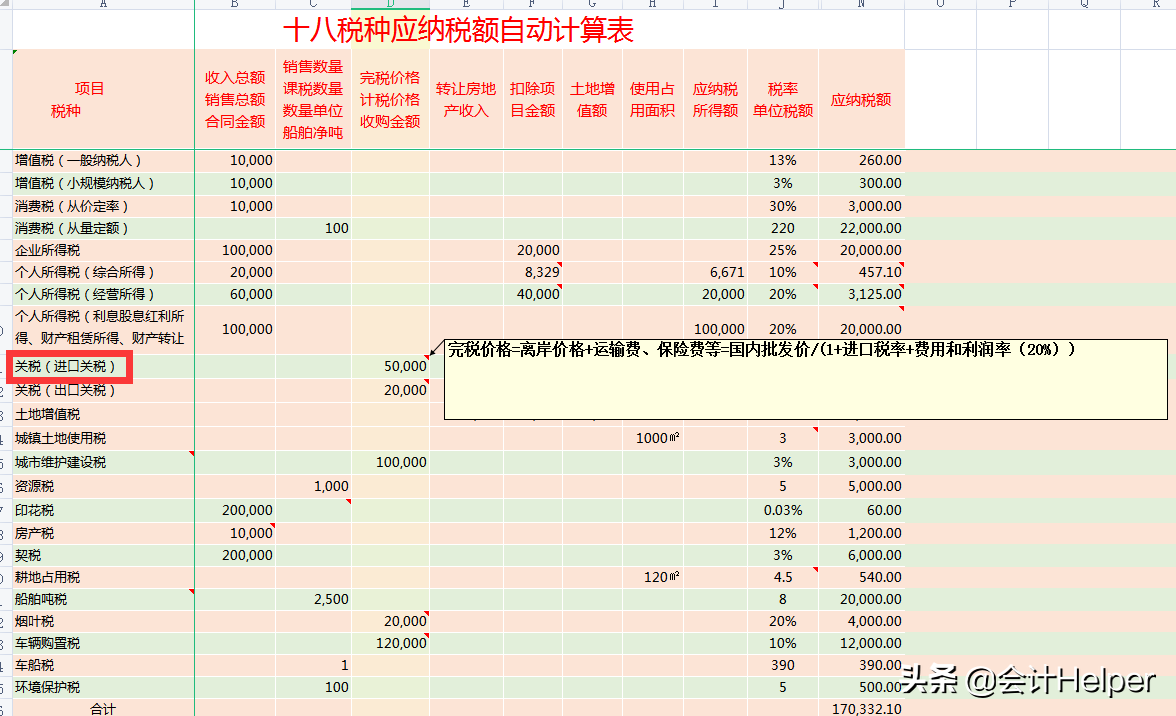Select column header A
The height and width of the screenshot is (716, 1176).
[x=100, y=5]
